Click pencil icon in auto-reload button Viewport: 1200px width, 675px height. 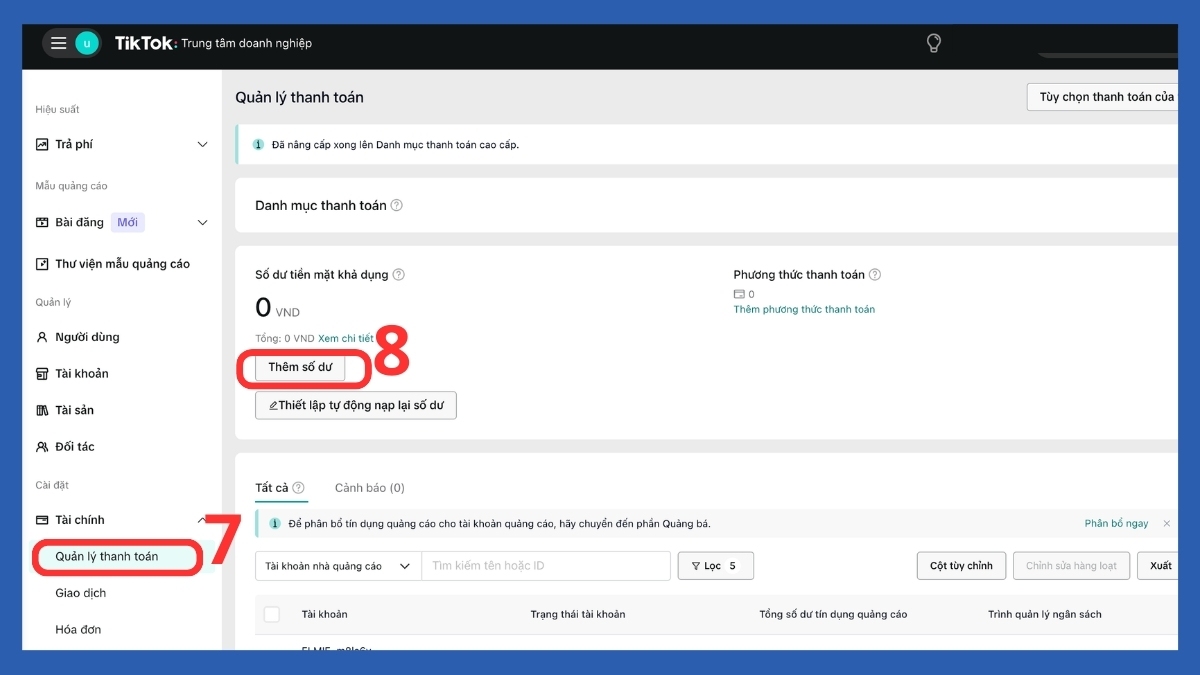pyautogui.click(x=273, y=406)
